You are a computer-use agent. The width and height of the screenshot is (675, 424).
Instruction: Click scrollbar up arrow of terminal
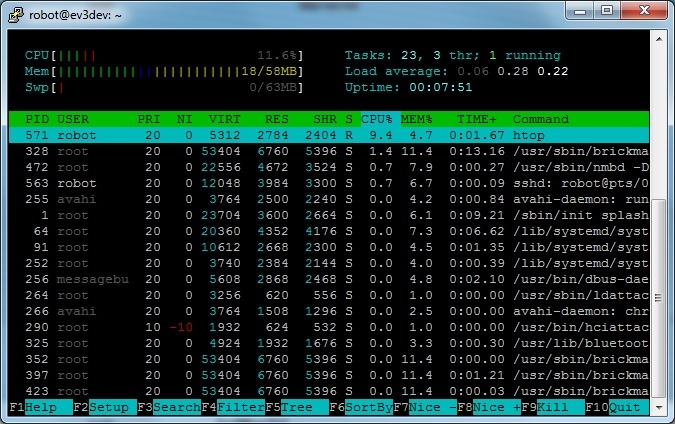click(659, 39)
